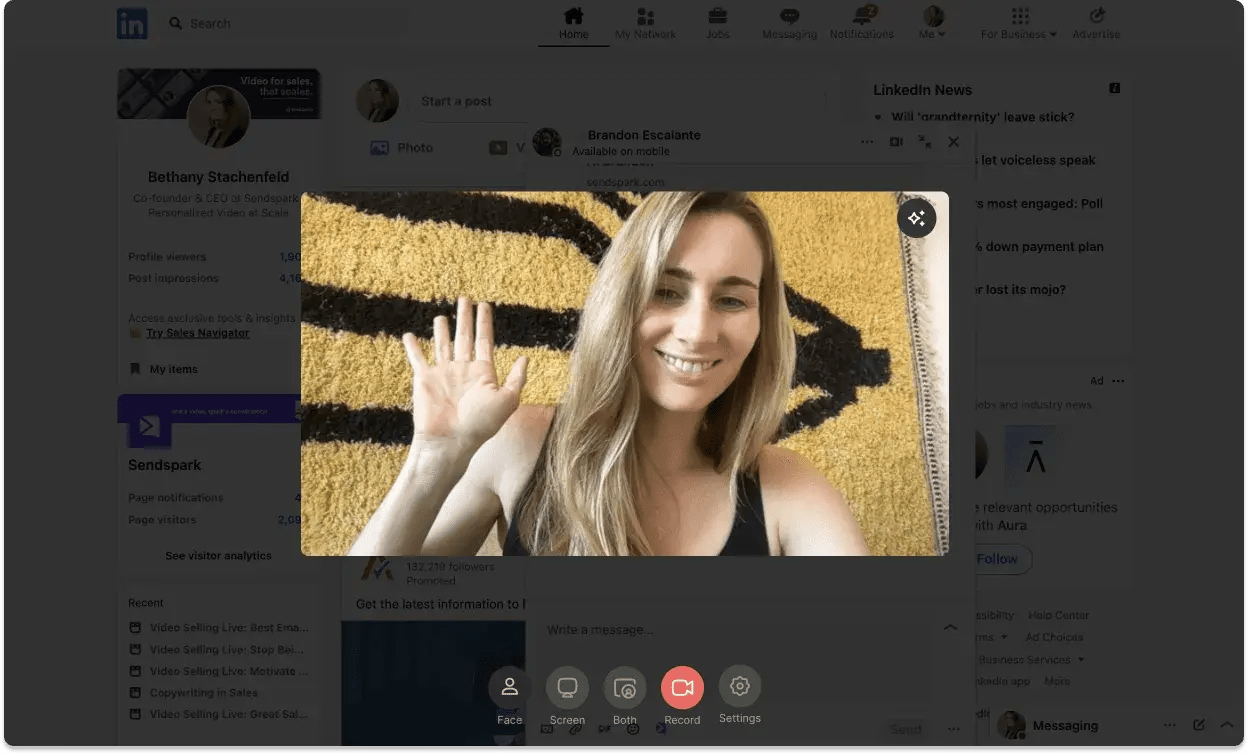Open news story Will 'grandternity' leave stick?

tap(983, 117)
